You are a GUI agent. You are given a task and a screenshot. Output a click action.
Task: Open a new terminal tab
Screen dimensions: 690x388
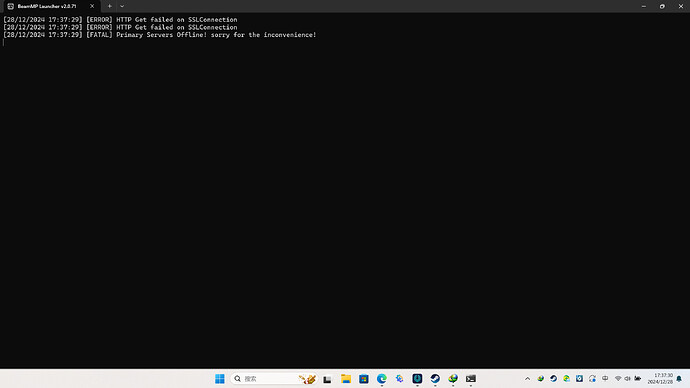(x=110, y=7)
